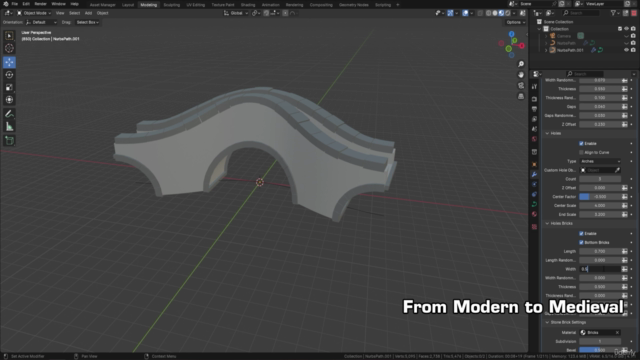Switch perspective/orthographic grid gizmo
The image size is (640, 360).
coord(521,96)
